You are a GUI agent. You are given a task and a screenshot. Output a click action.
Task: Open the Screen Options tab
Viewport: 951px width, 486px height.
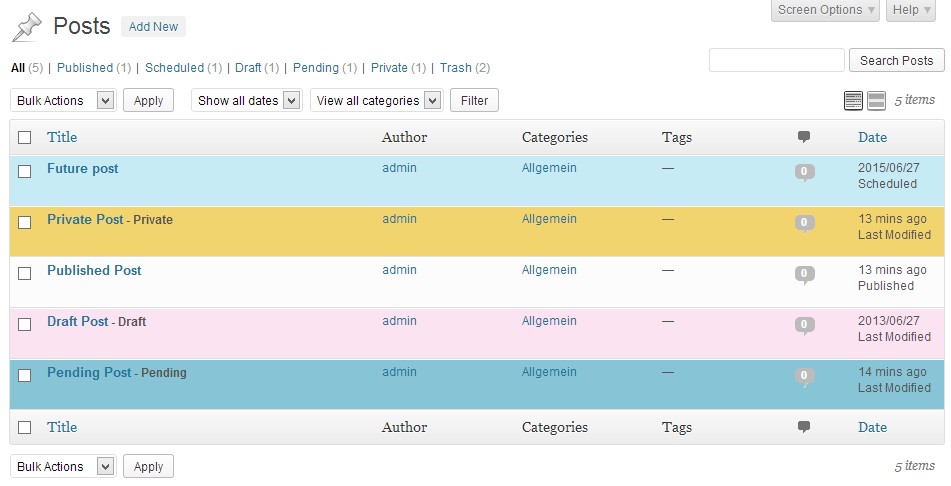point(826,10)
